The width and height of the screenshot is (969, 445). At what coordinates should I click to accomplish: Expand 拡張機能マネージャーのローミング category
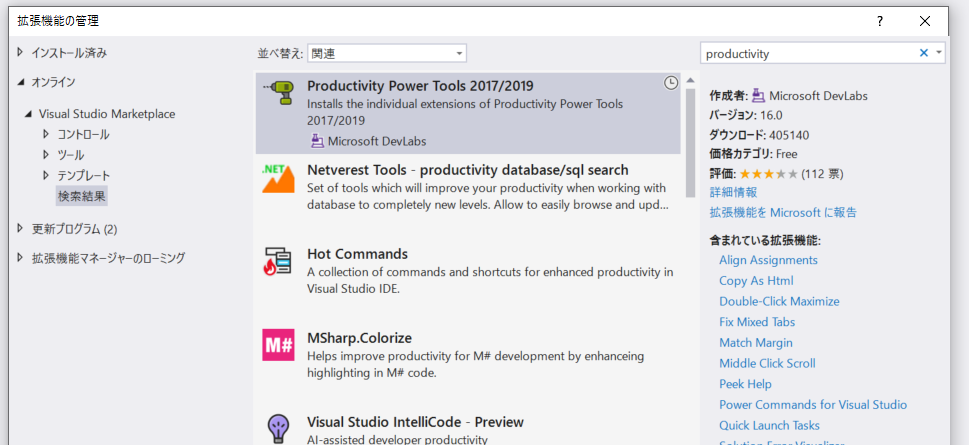click(x=20, y=258)
